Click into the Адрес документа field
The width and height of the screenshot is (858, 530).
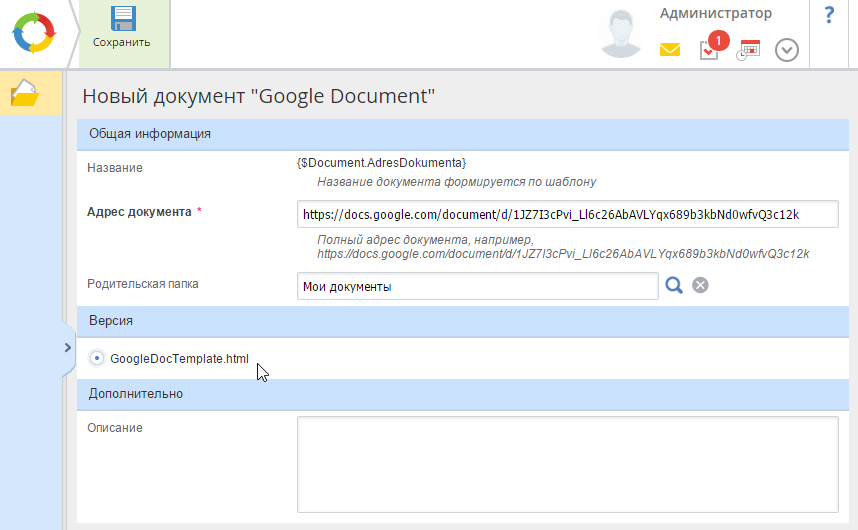click(x=566, y=214)
